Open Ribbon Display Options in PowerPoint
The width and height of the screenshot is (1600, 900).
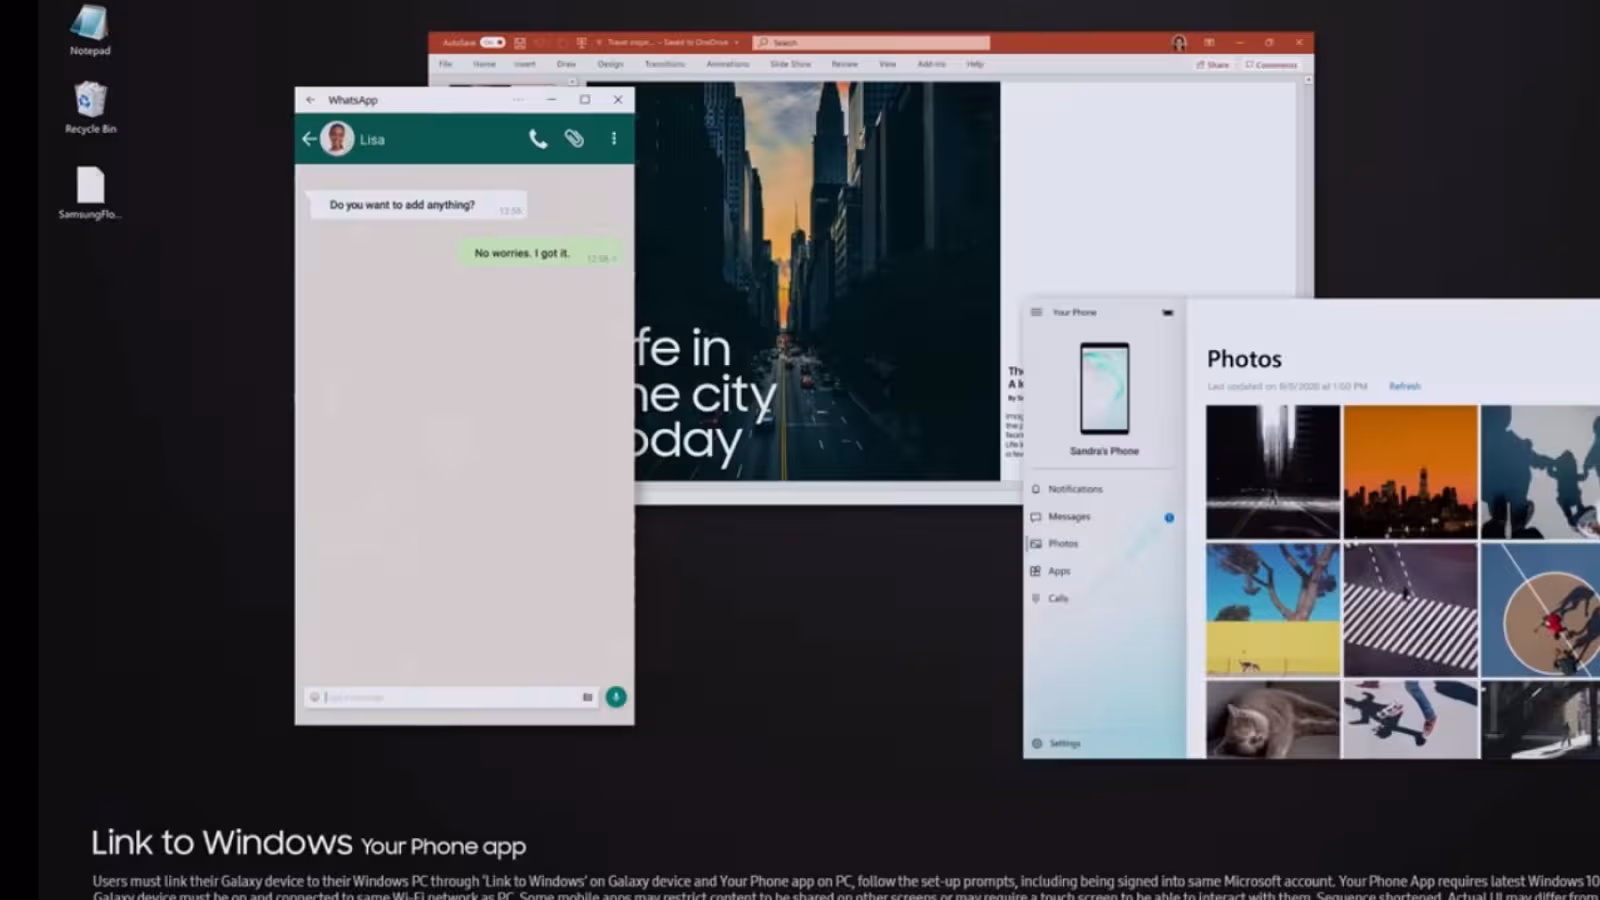click(x=1209, y=42)
